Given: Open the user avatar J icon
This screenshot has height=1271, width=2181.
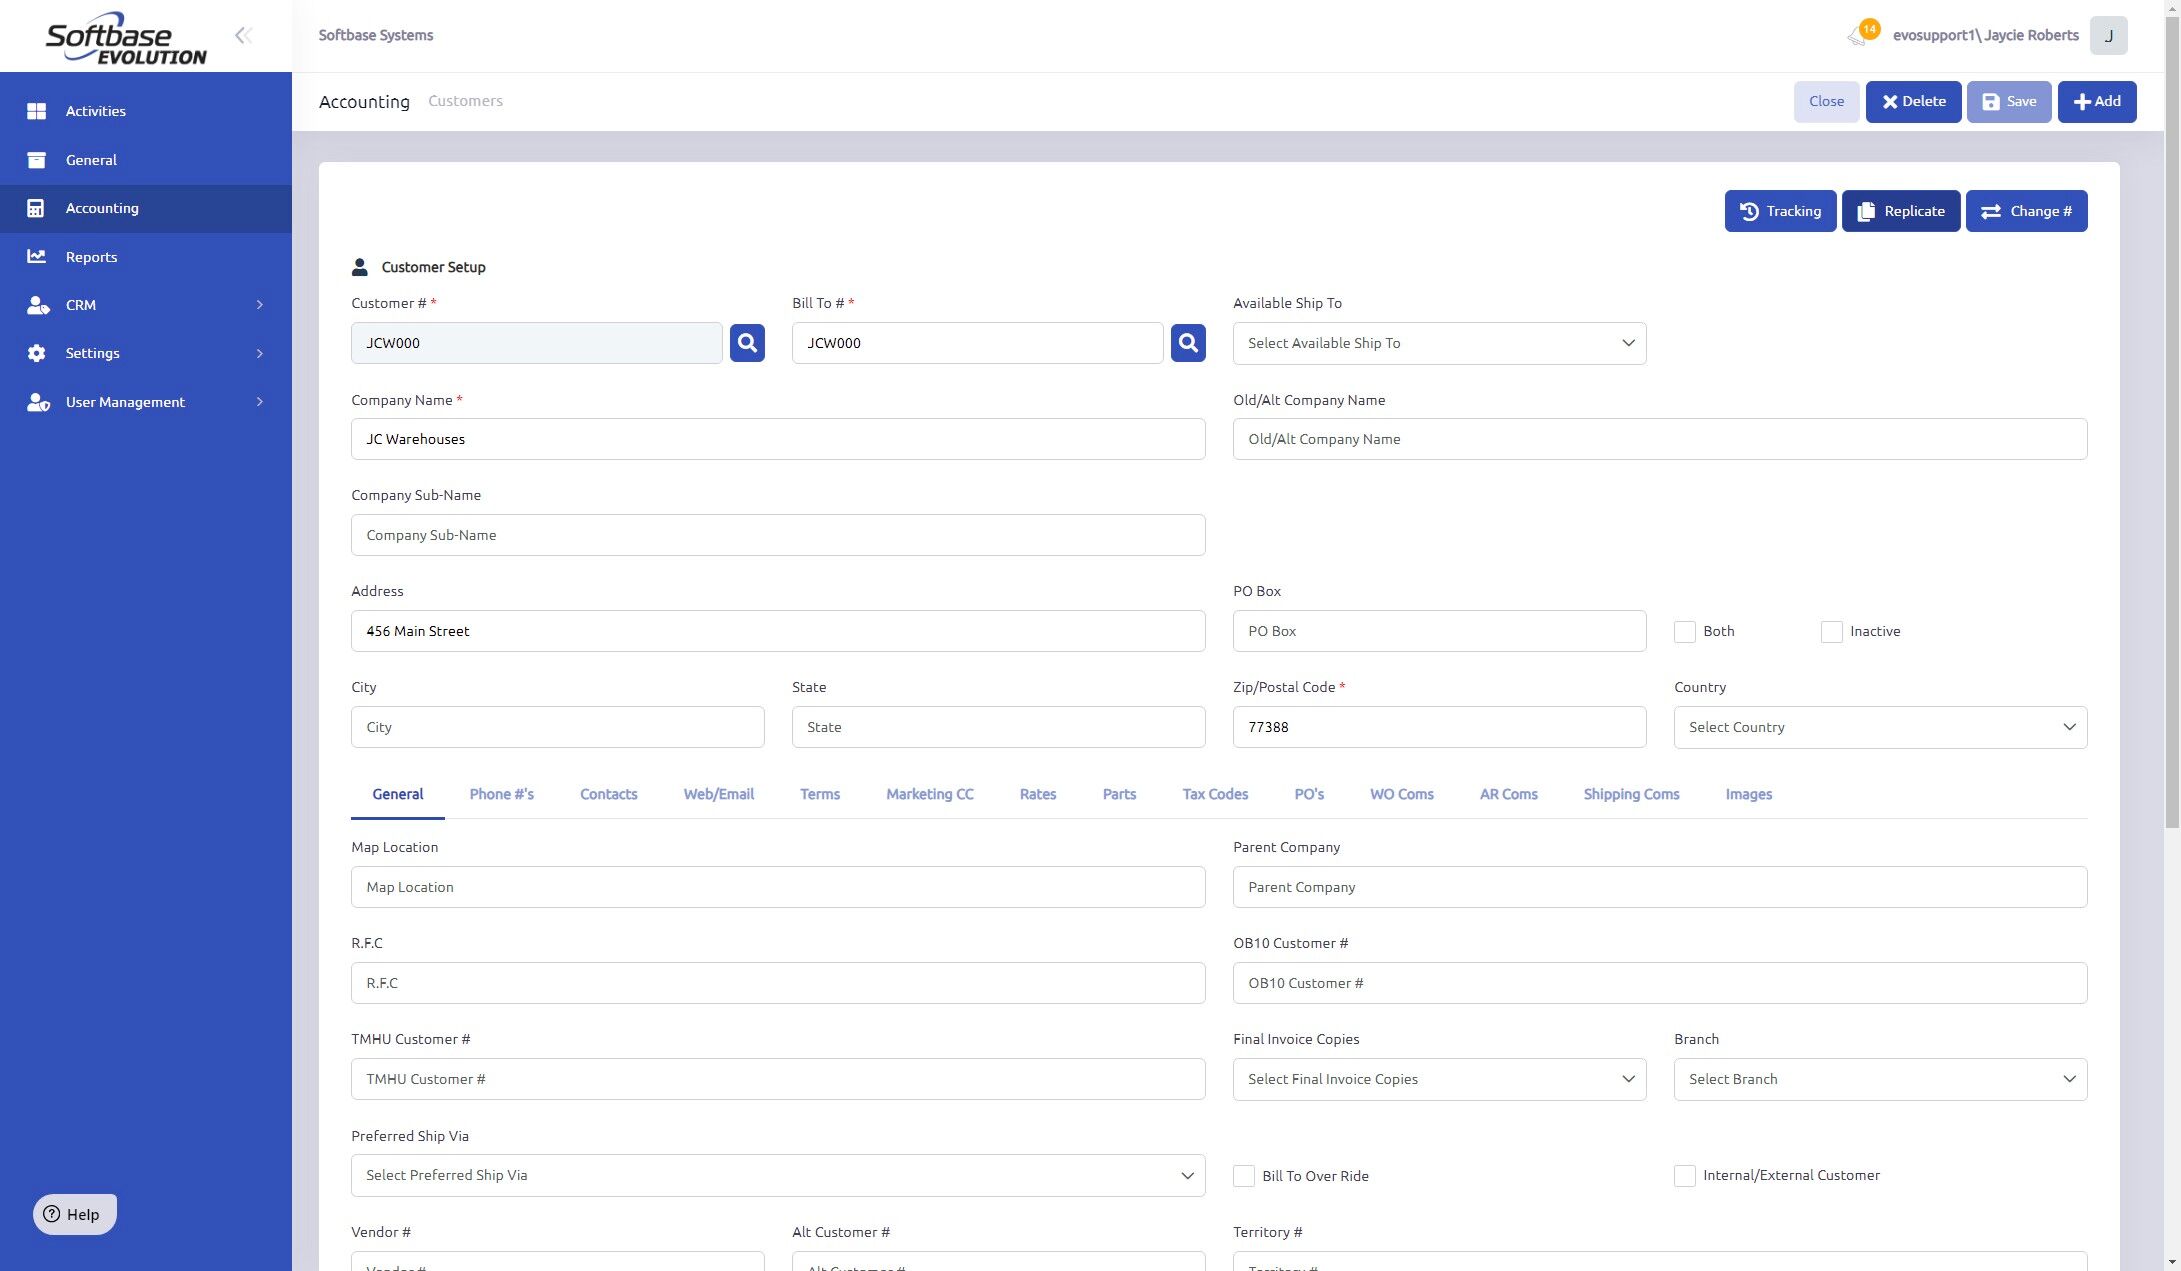Looking at the screenshot, I should pos(2108,36).
